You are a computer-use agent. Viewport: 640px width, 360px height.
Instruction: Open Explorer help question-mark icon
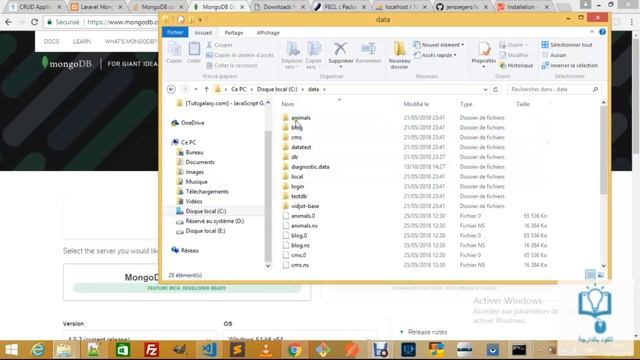602,32
